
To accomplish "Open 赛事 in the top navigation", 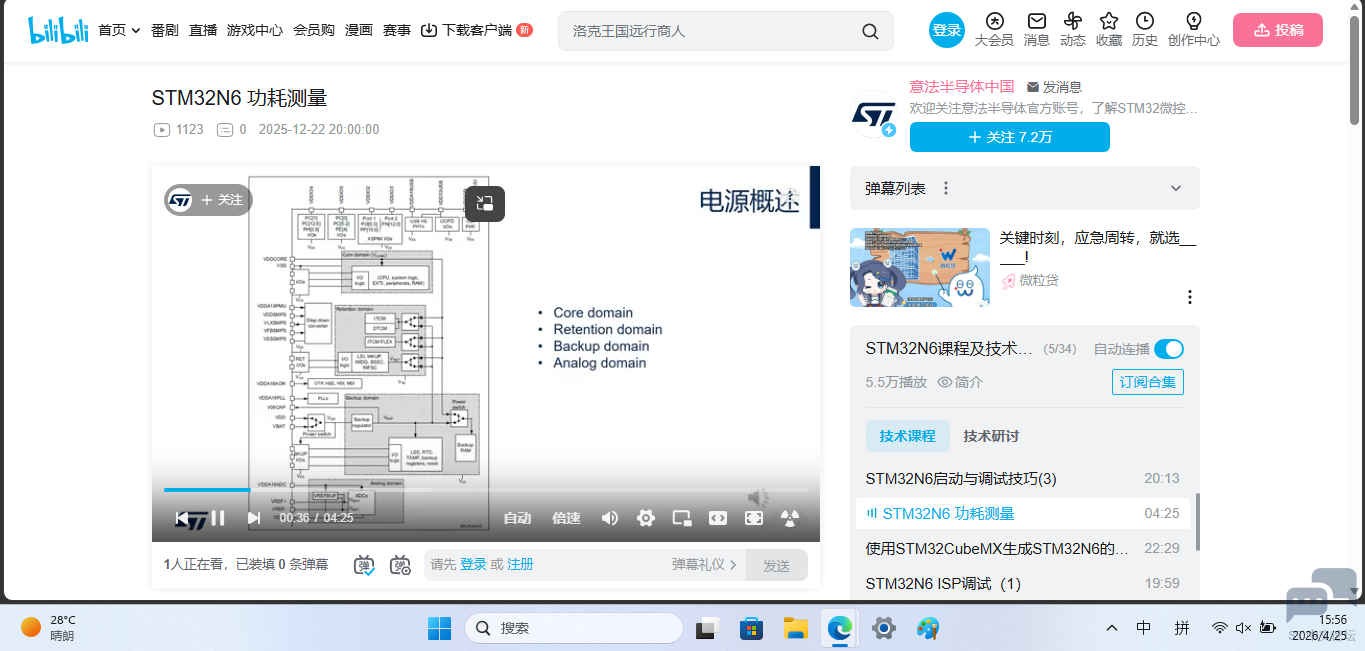I will (397, 30).
